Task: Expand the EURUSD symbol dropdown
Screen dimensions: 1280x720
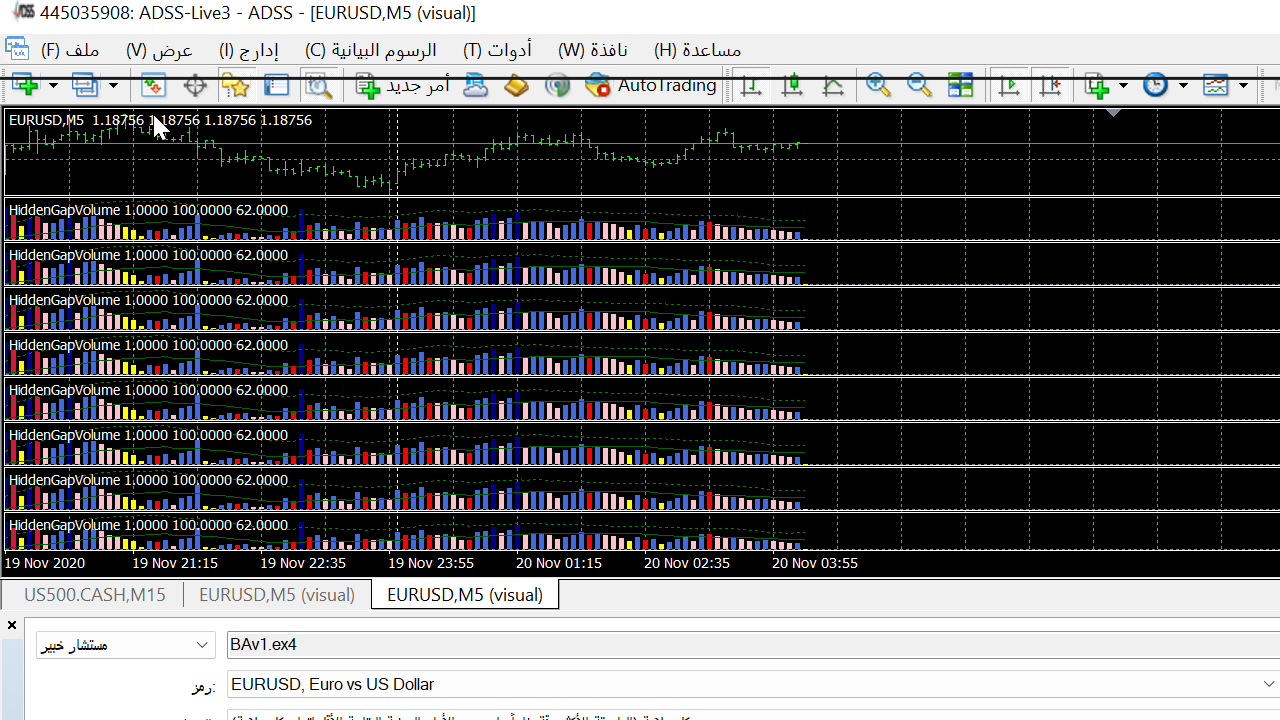Action: [x=1268, y=684]
